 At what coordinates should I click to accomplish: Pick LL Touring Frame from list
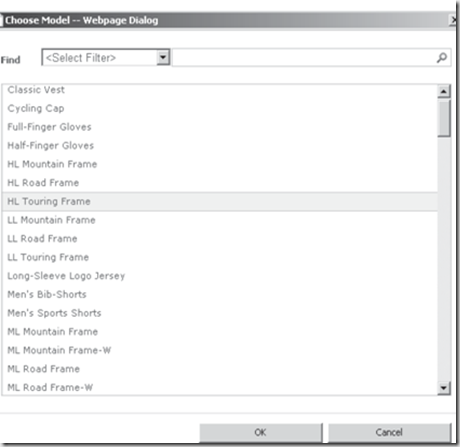click(x=220, y=257)
